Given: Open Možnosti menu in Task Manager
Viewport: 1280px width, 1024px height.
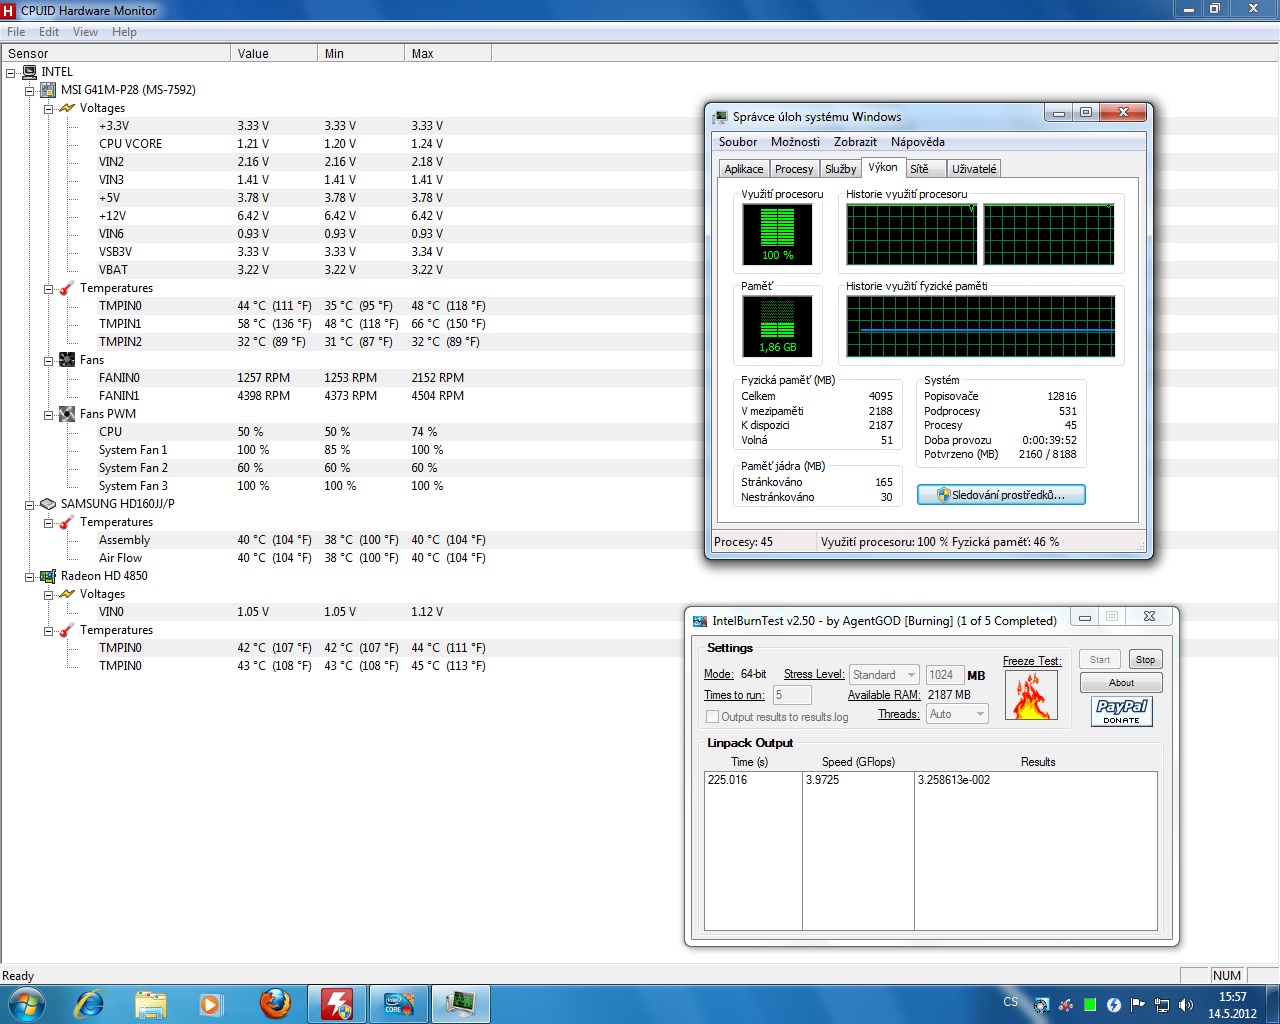Looking at the screenshot, I should click(795, 142).
